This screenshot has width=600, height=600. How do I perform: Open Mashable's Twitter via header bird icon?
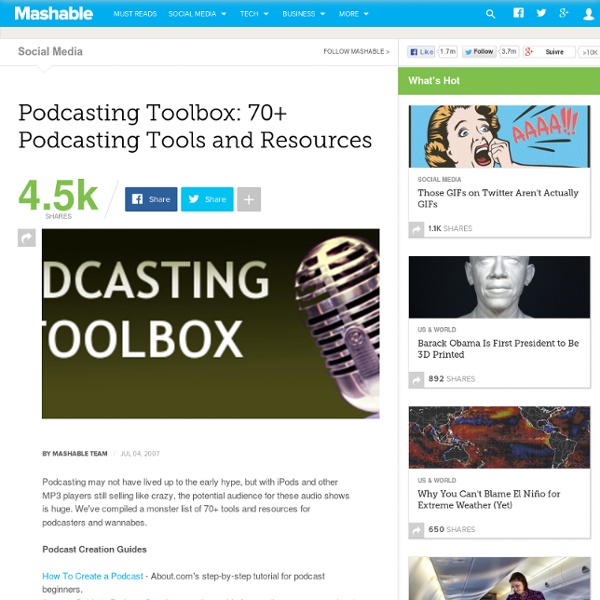pyautogui.click(x=541, y=13)
